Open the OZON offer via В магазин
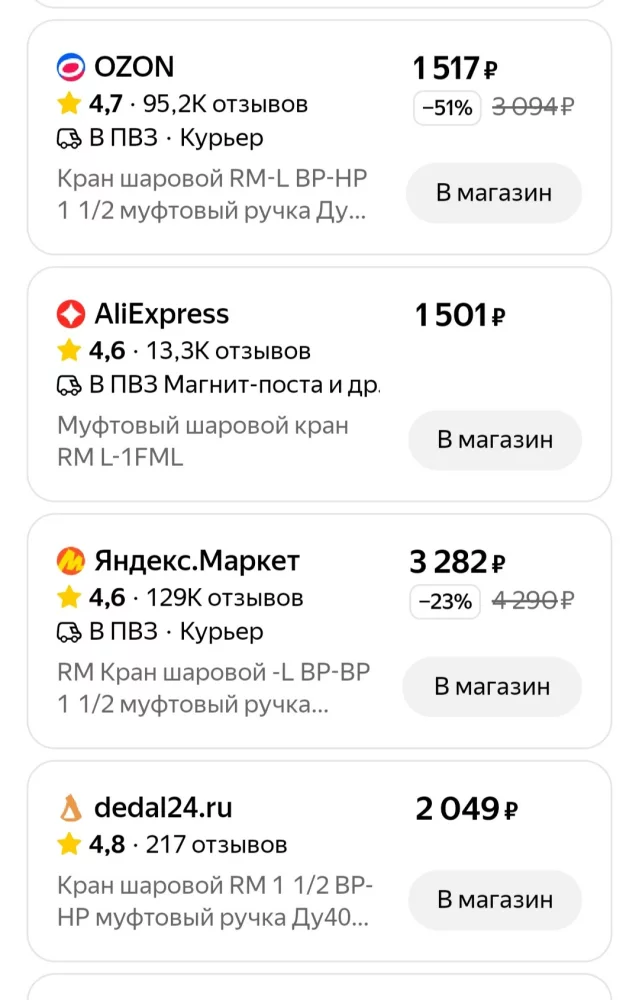The image size is (639, 1000). point(494,193)
